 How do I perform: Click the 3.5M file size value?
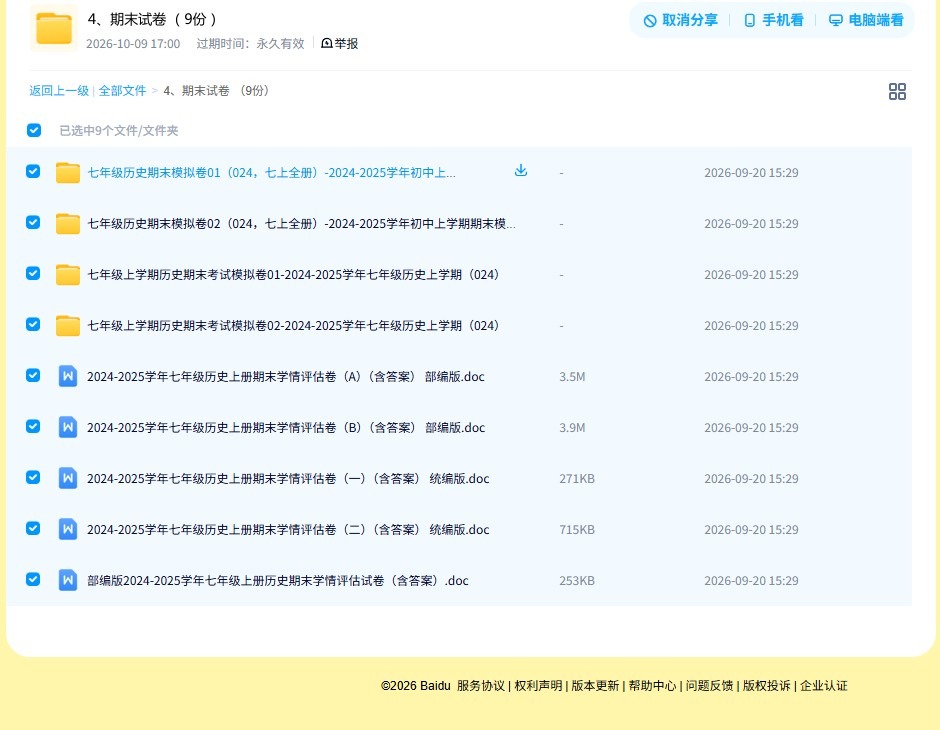(572, 376)
